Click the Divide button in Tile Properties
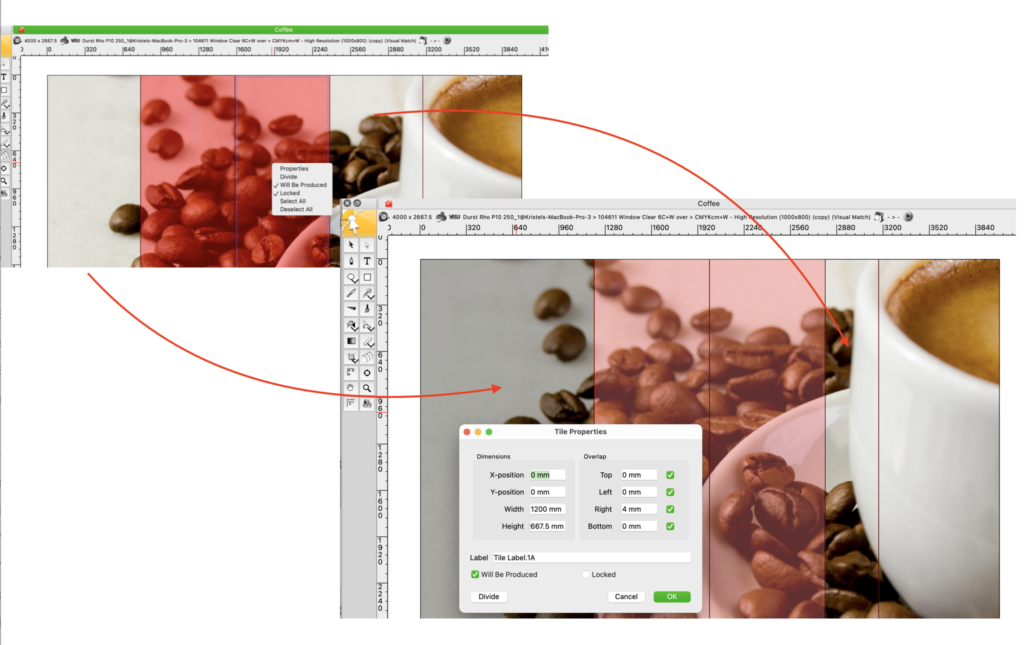1024x645 pixels. [x=488, y=597]
